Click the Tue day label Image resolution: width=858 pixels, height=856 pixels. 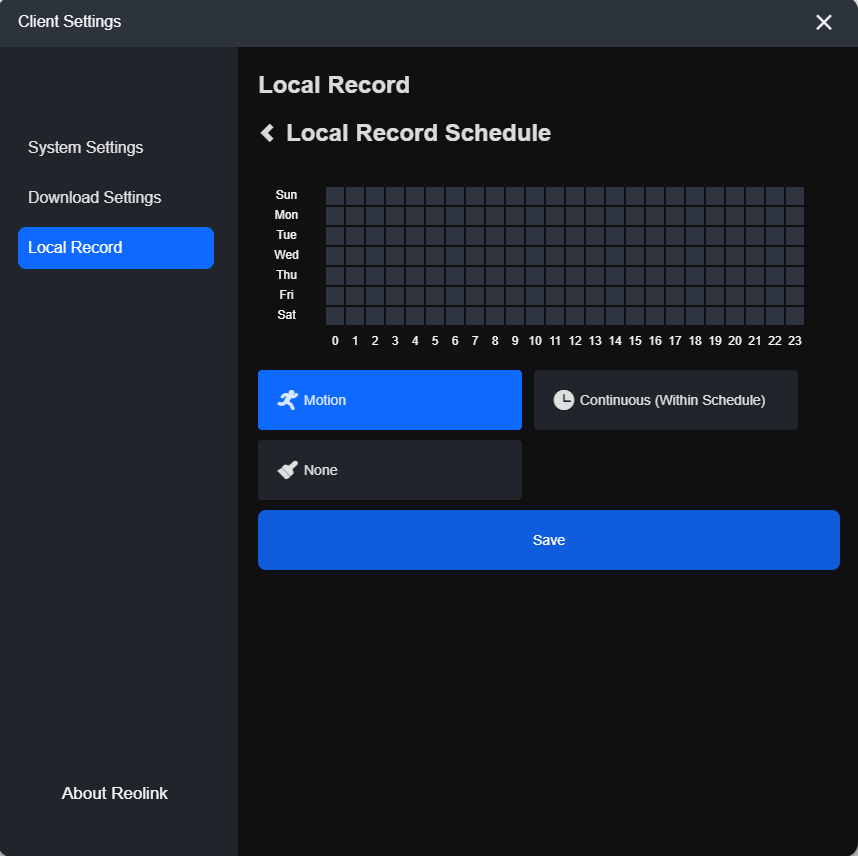click(x=286, y=235)
